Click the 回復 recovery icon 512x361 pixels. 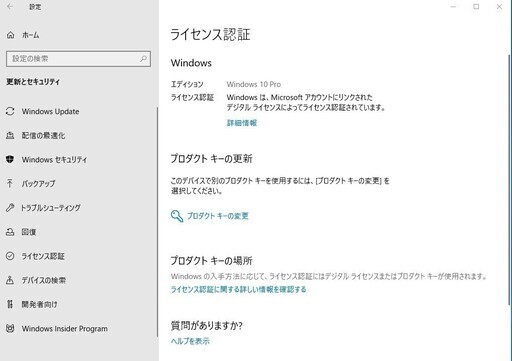pyautogui.click(x=10, y=232)
